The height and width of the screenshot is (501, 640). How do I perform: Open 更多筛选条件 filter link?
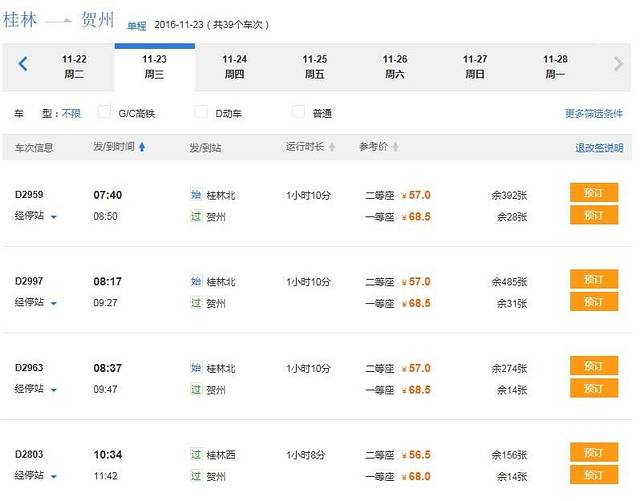click(x=593, y=114)
